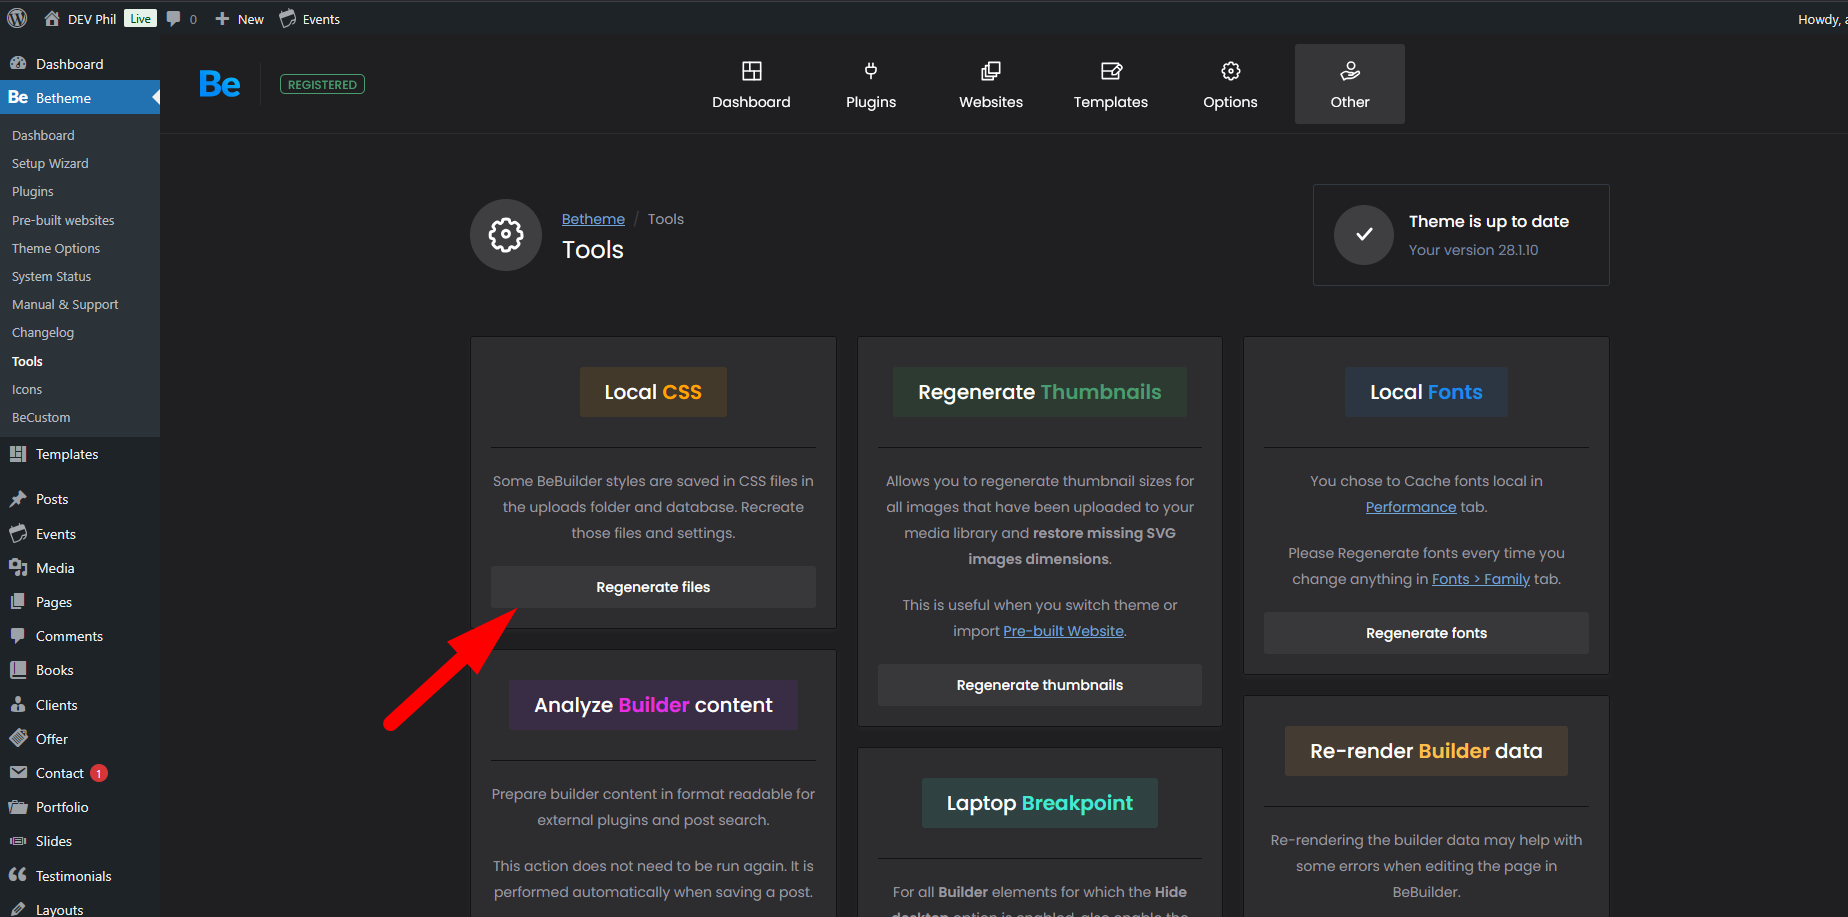Viewport: 1848px width, 917px height.
Task: Open Contact menu with notification badge
Action: (60, 773)
